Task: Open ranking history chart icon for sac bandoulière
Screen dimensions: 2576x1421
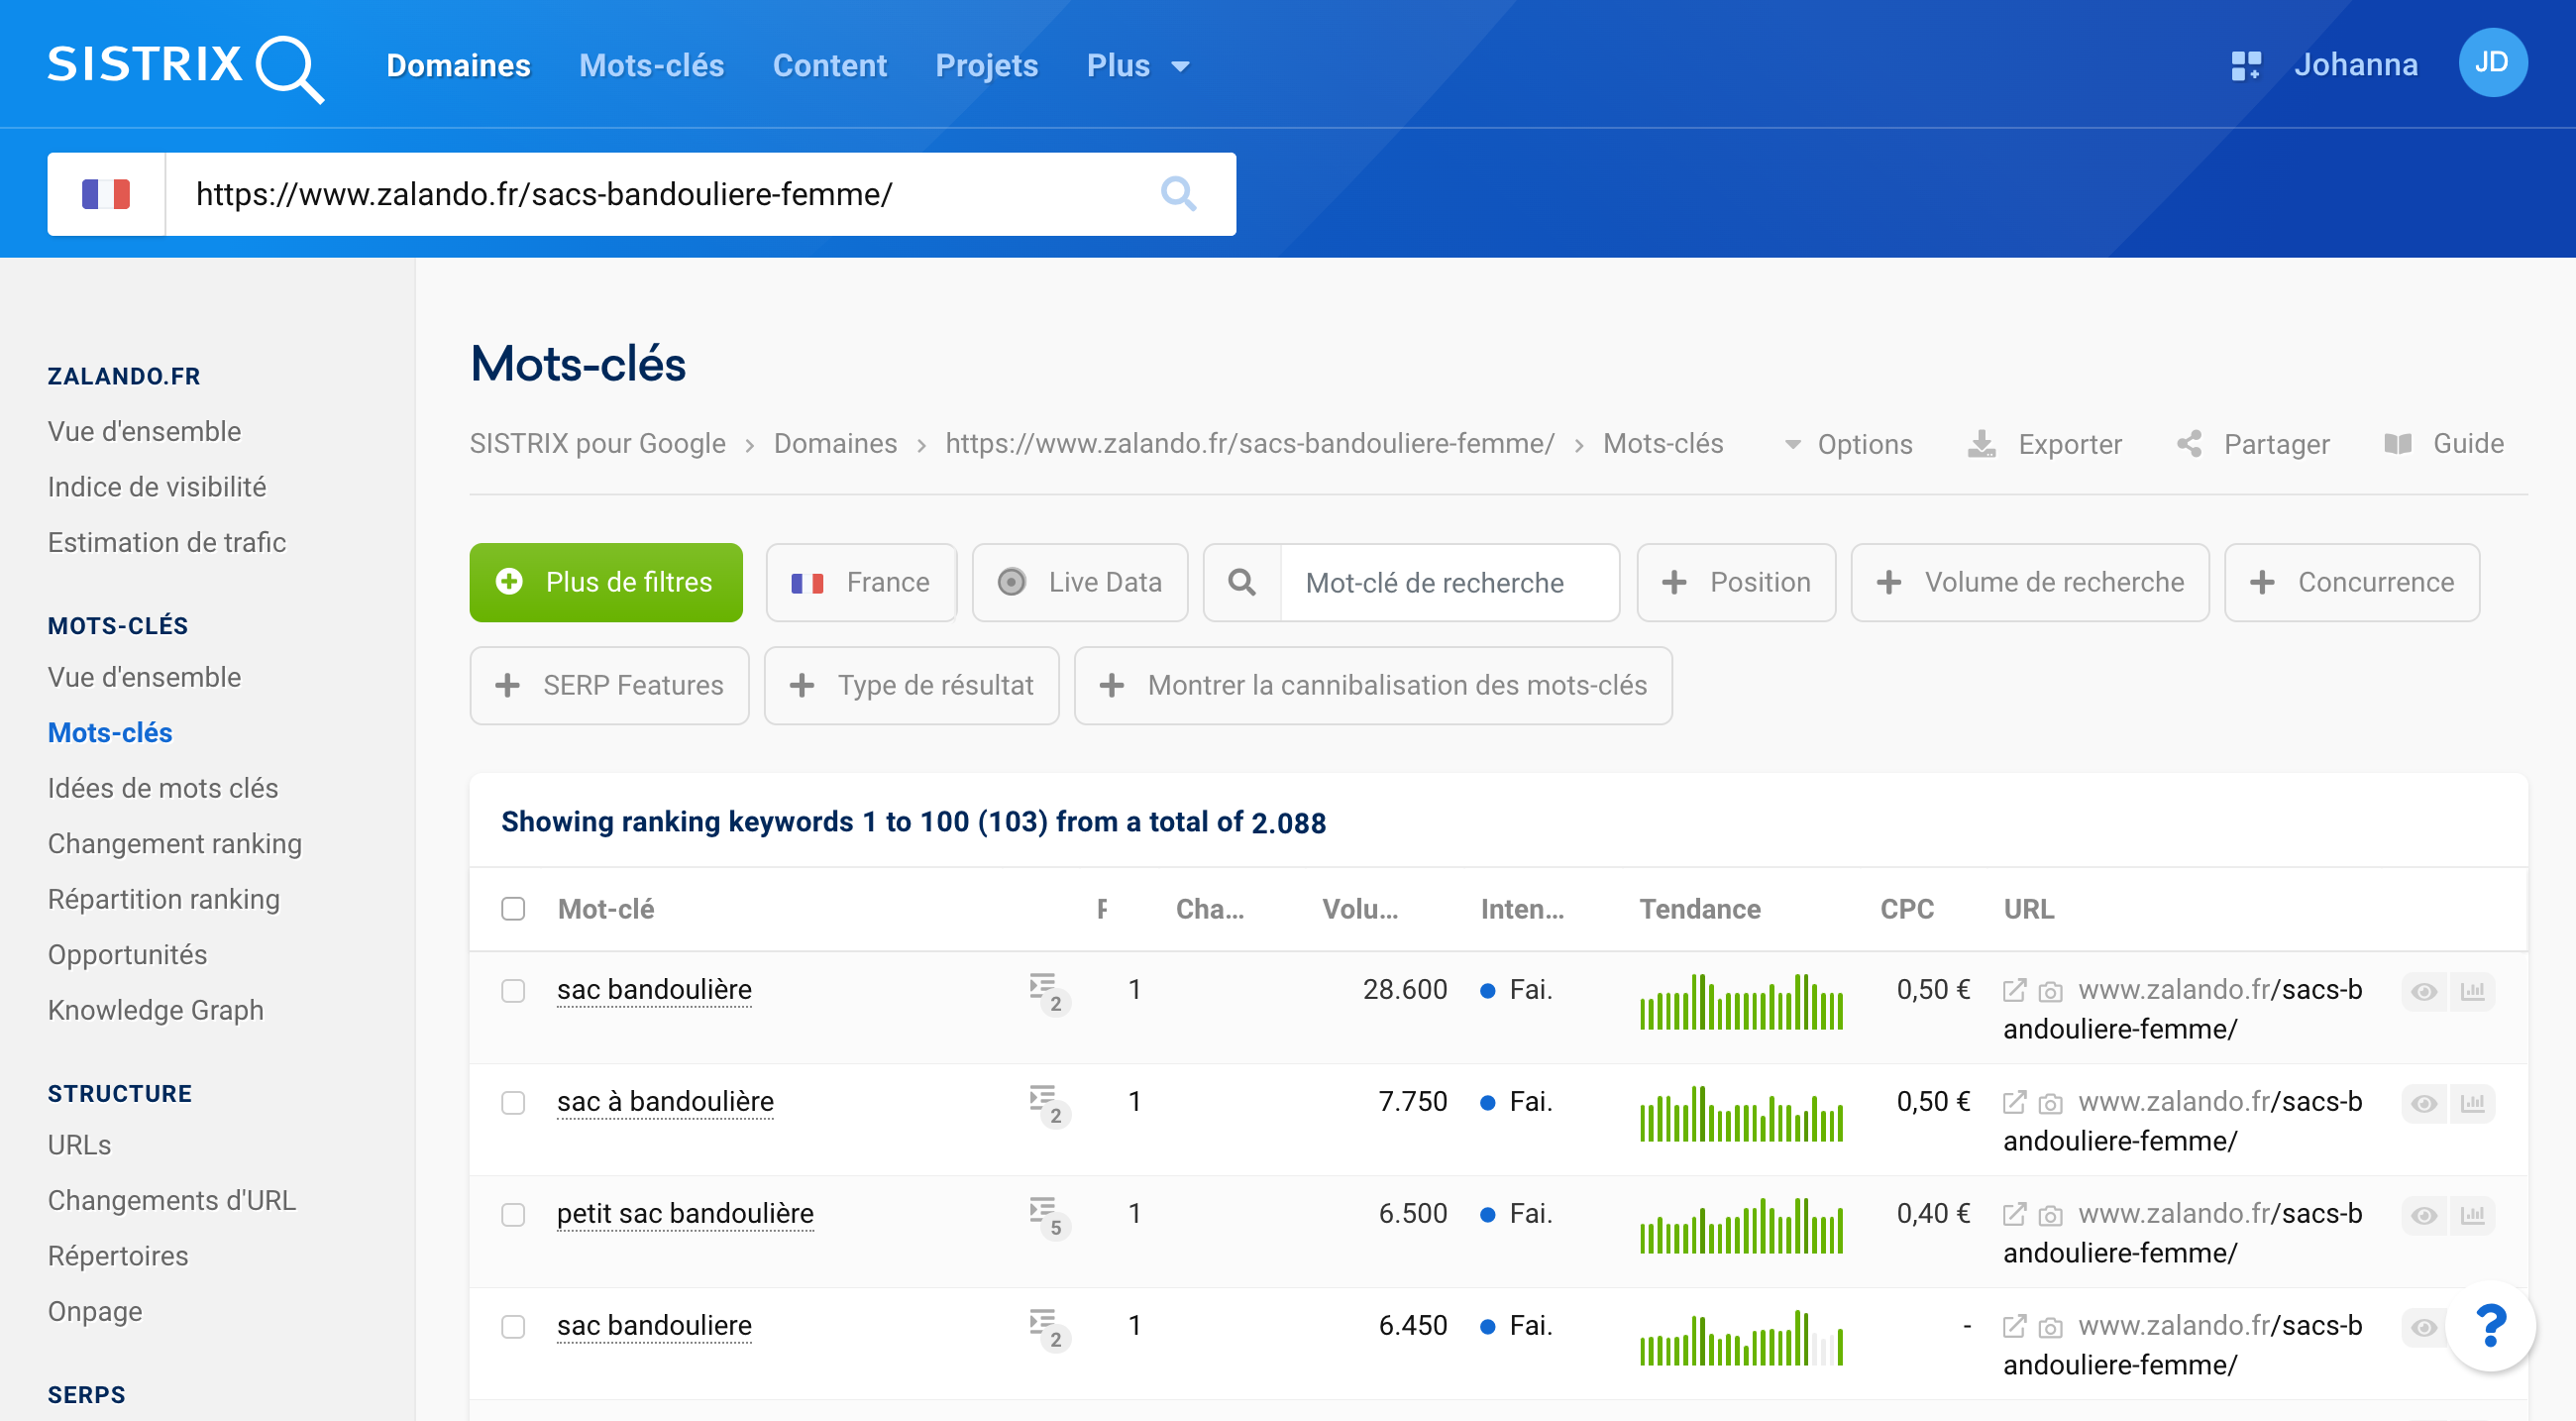Action: point(2472,991)
